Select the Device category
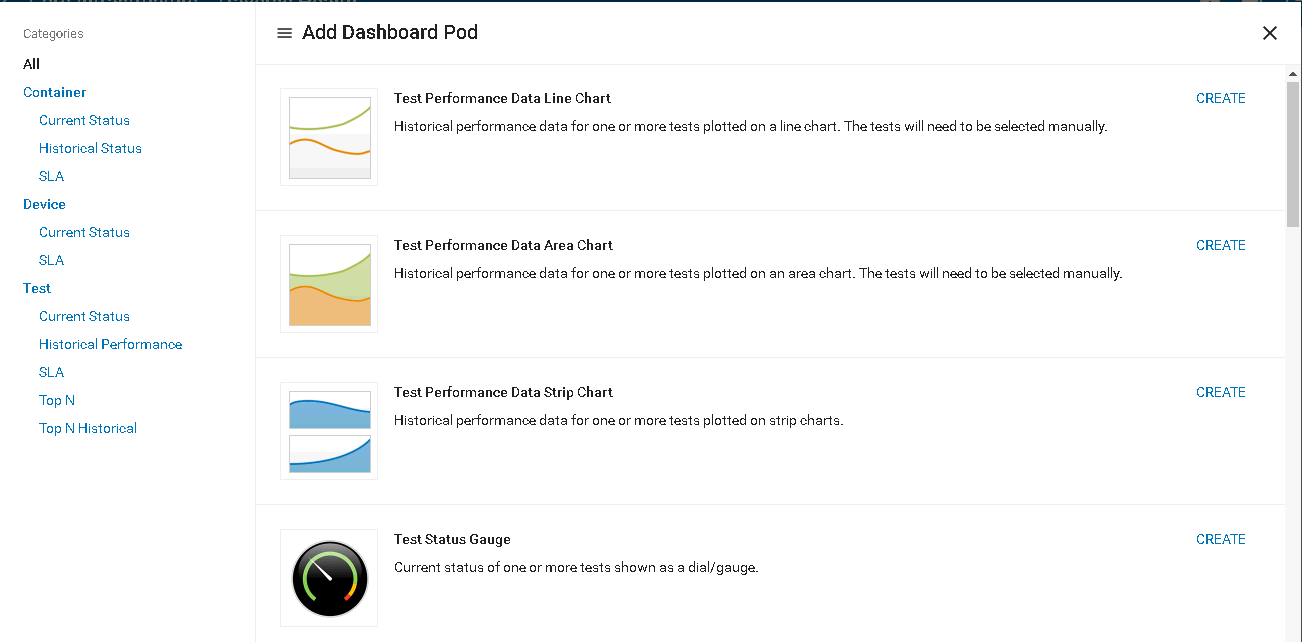The width and height of the screenshot is (1302, 642). [x=45, y=204]
